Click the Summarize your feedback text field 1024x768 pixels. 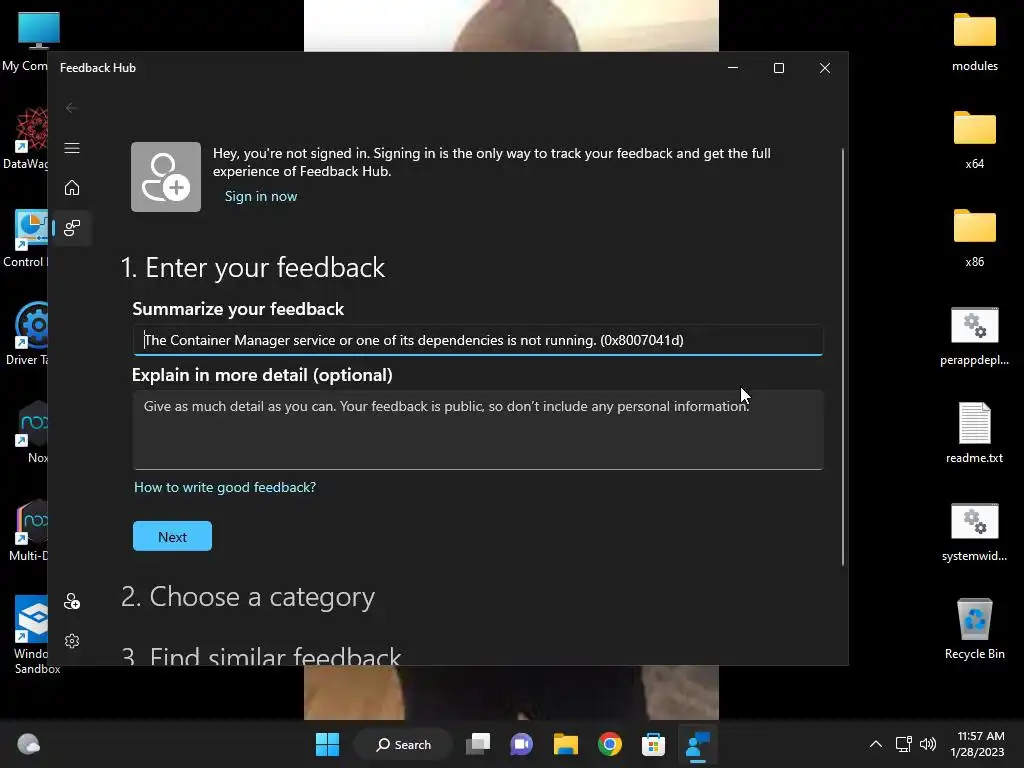tap(477, 340)
